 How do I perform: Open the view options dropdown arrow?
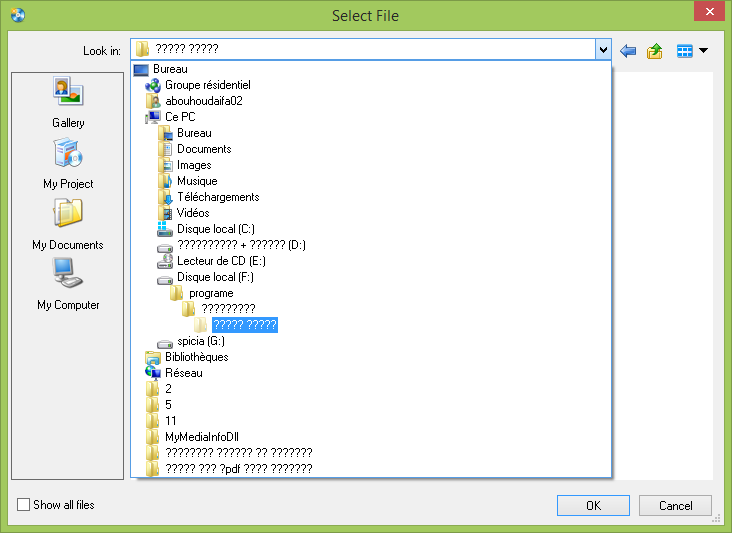click(x=704, y=50)
